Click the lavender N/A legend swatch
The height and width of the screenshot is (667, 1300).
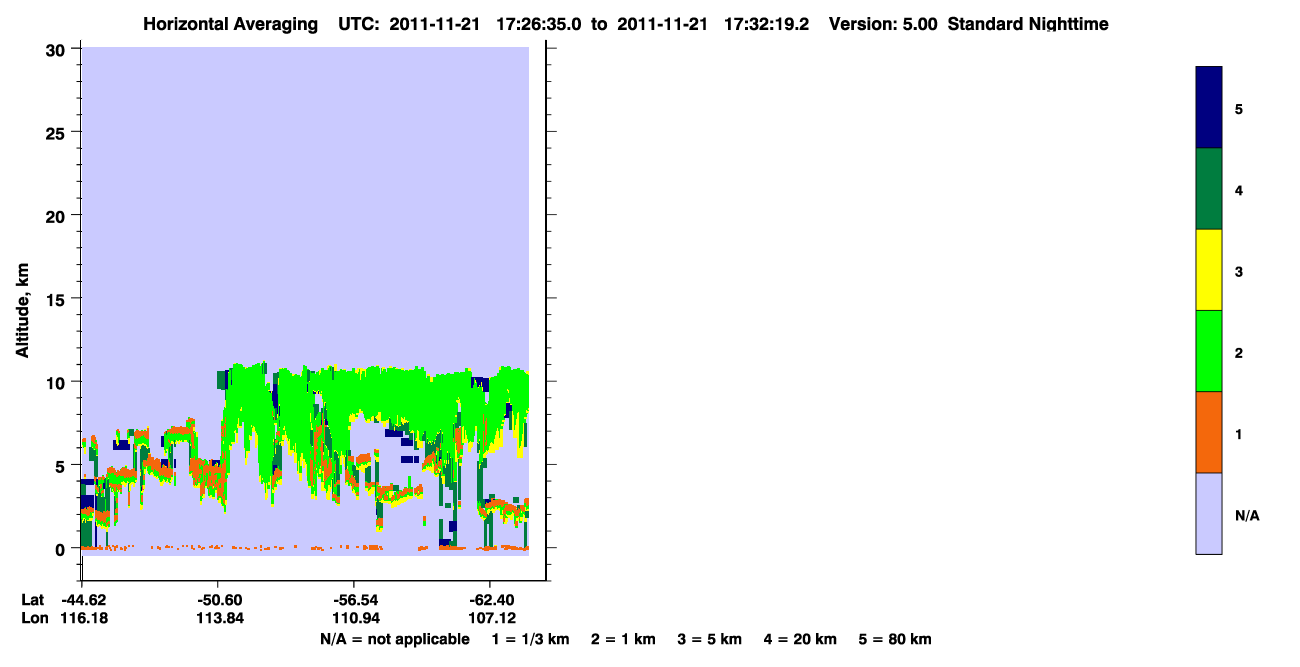1209,513
